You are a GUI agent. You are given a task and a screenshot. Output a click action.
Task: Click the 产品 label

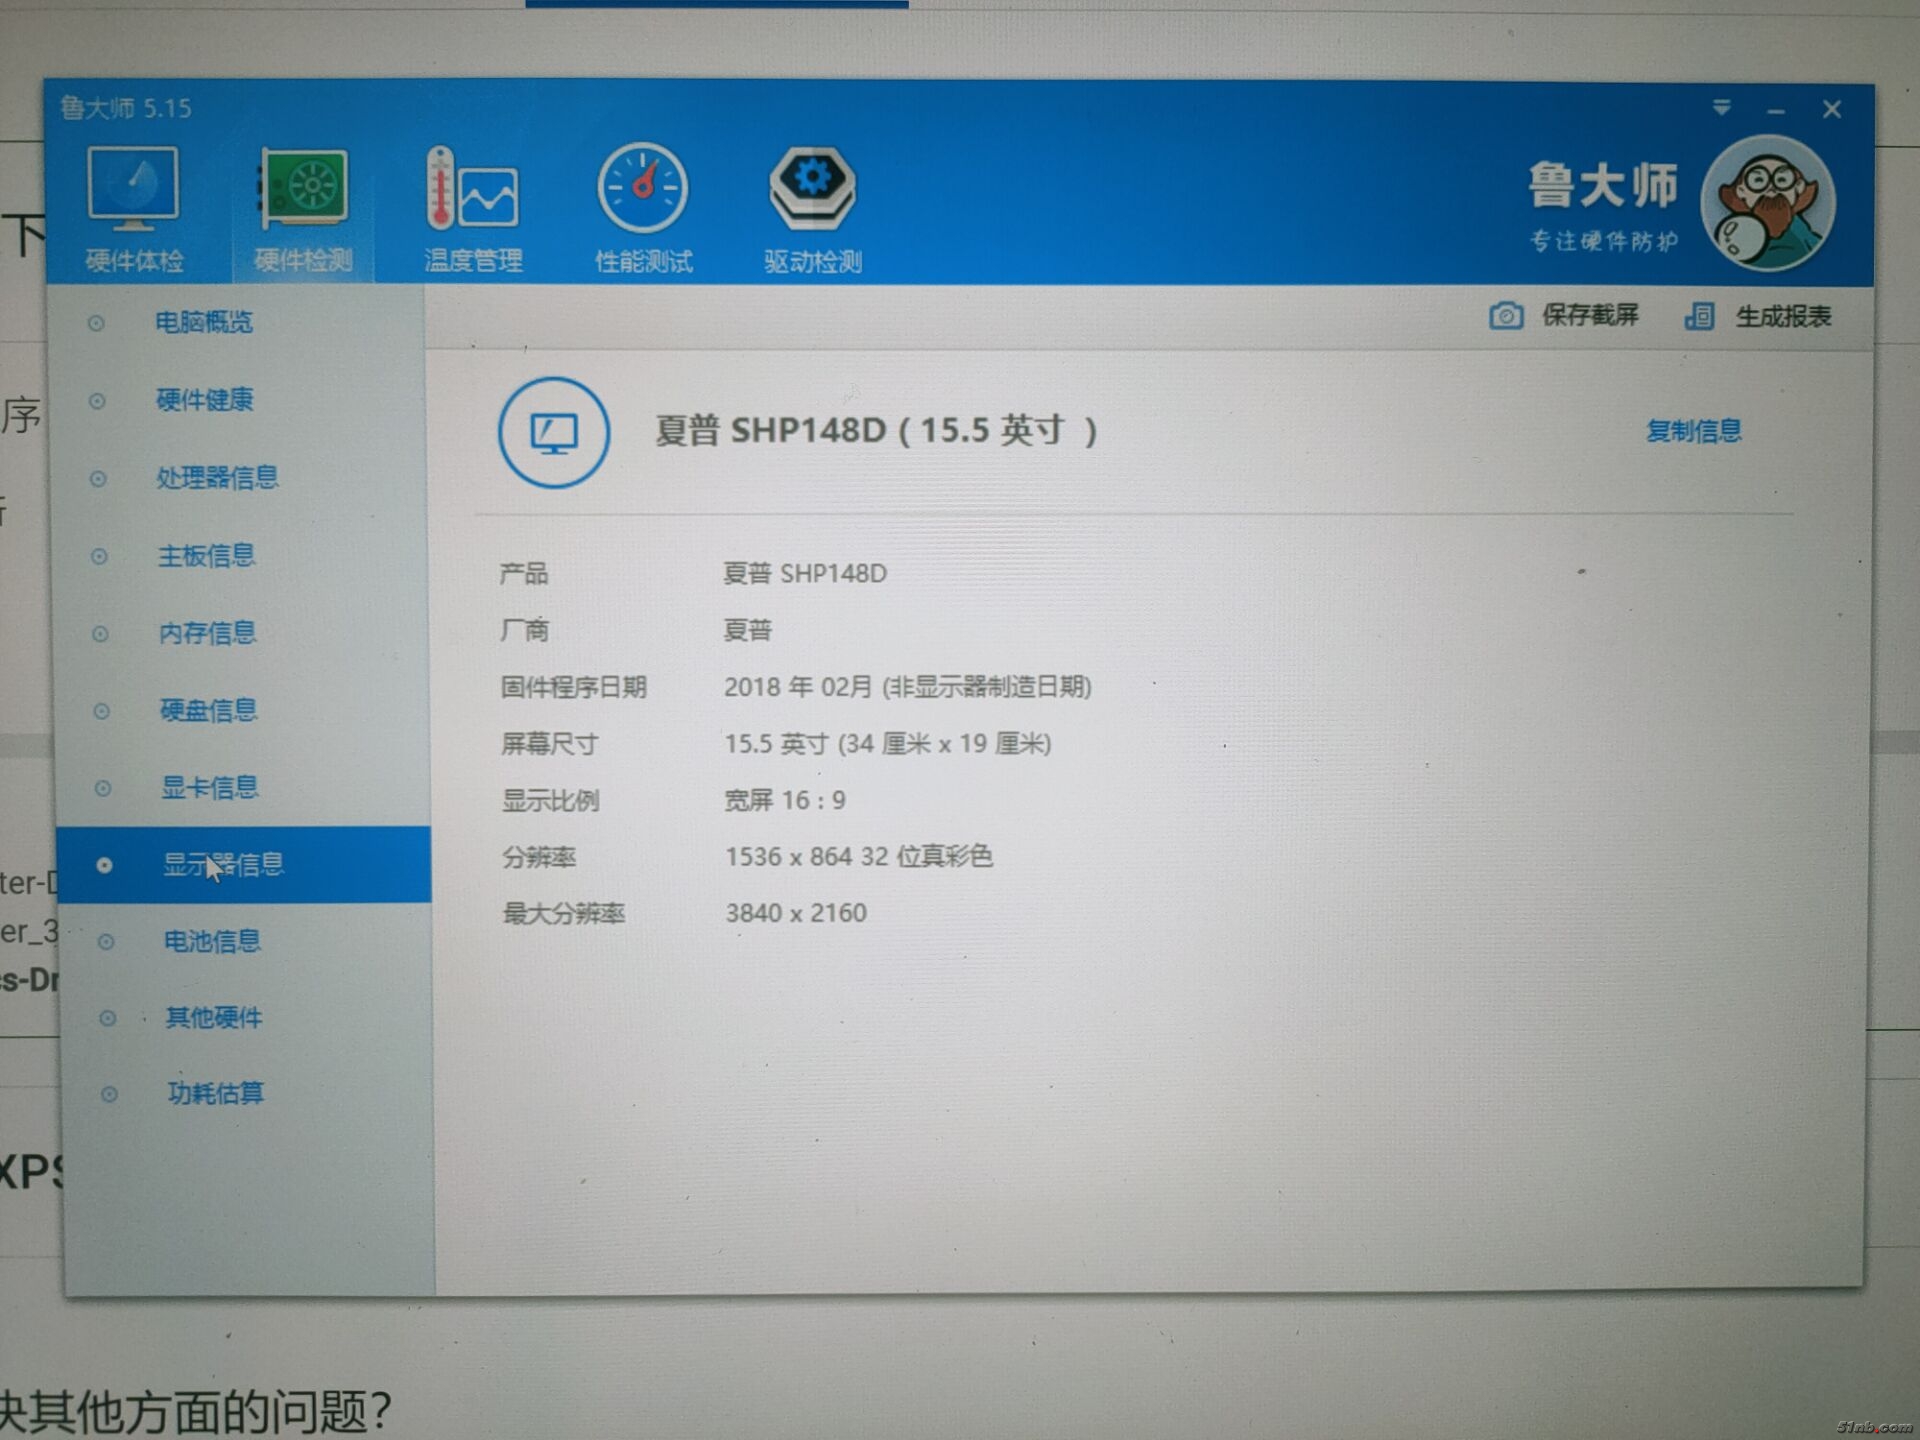point(524,574)
